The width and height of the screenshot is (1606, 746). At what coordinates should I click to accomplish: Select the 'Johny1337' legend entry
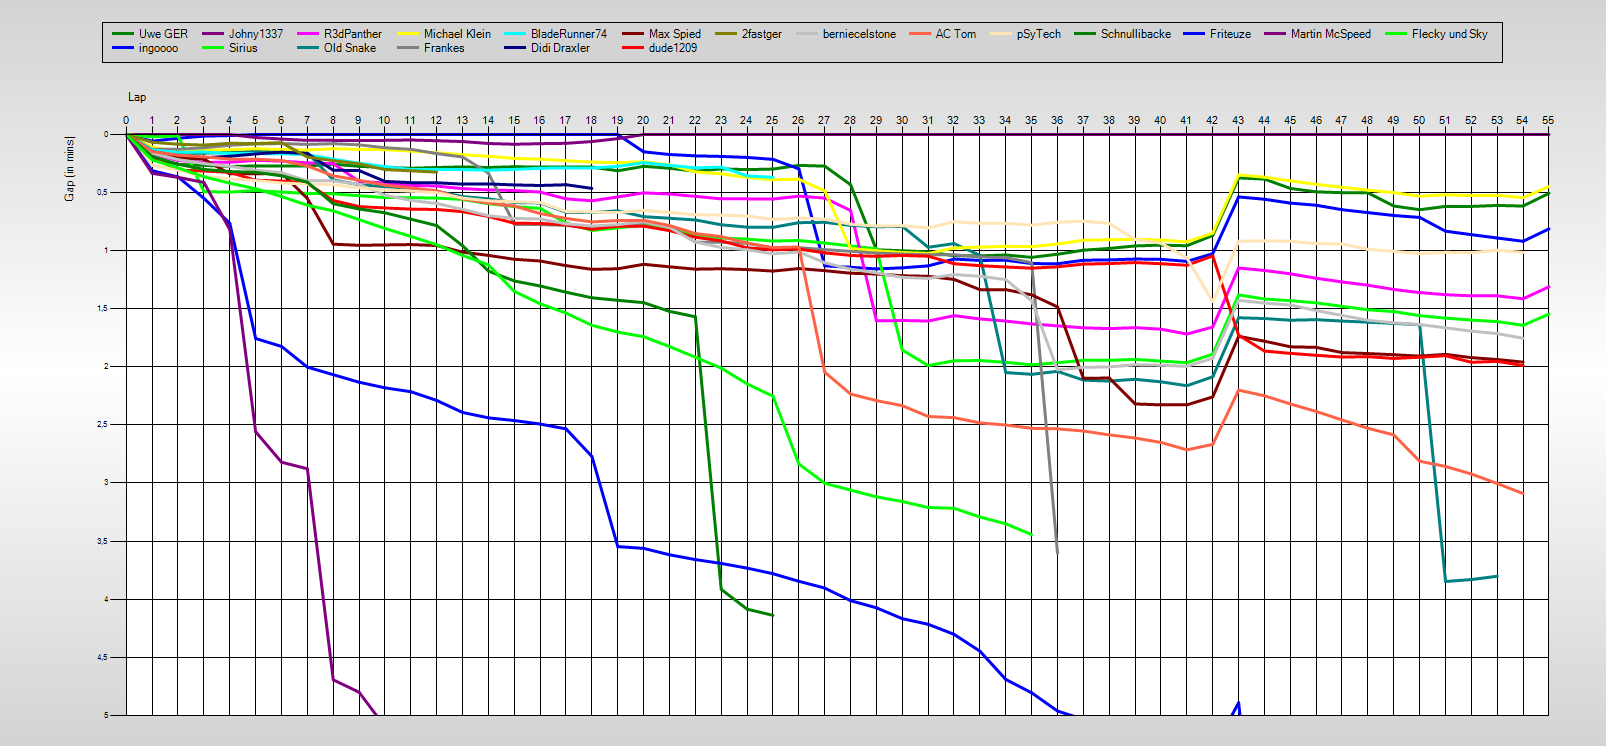[x=256, y=34]
